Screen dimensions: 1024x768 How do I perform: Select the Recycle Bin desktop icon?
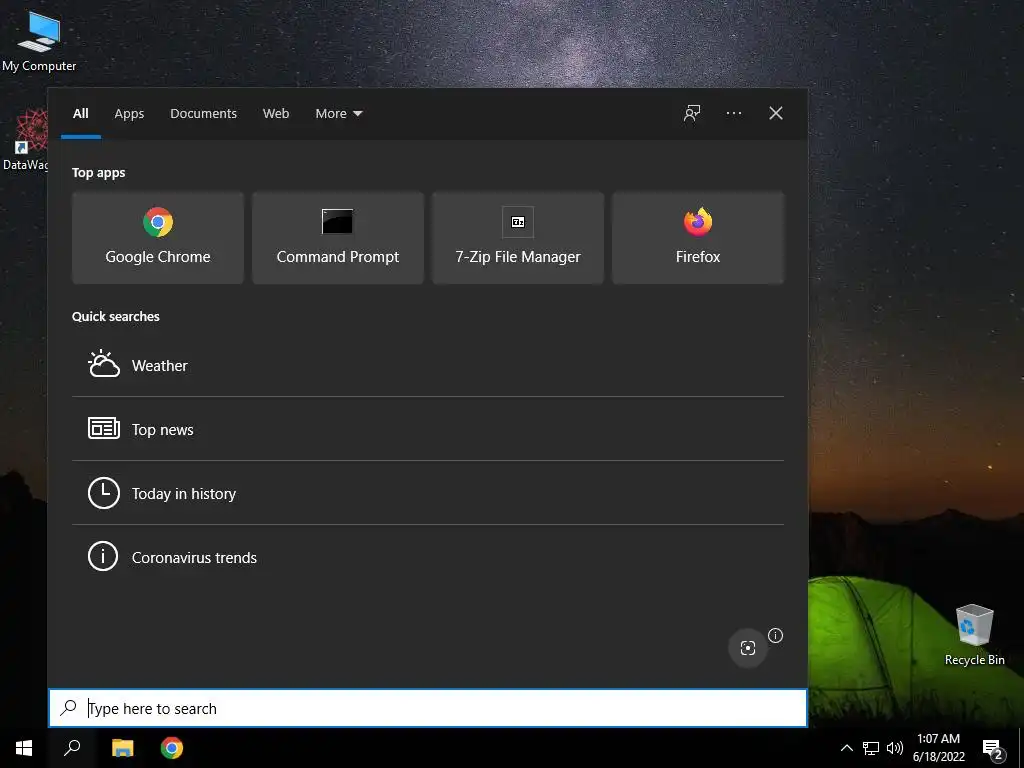[x=974, y=634]
